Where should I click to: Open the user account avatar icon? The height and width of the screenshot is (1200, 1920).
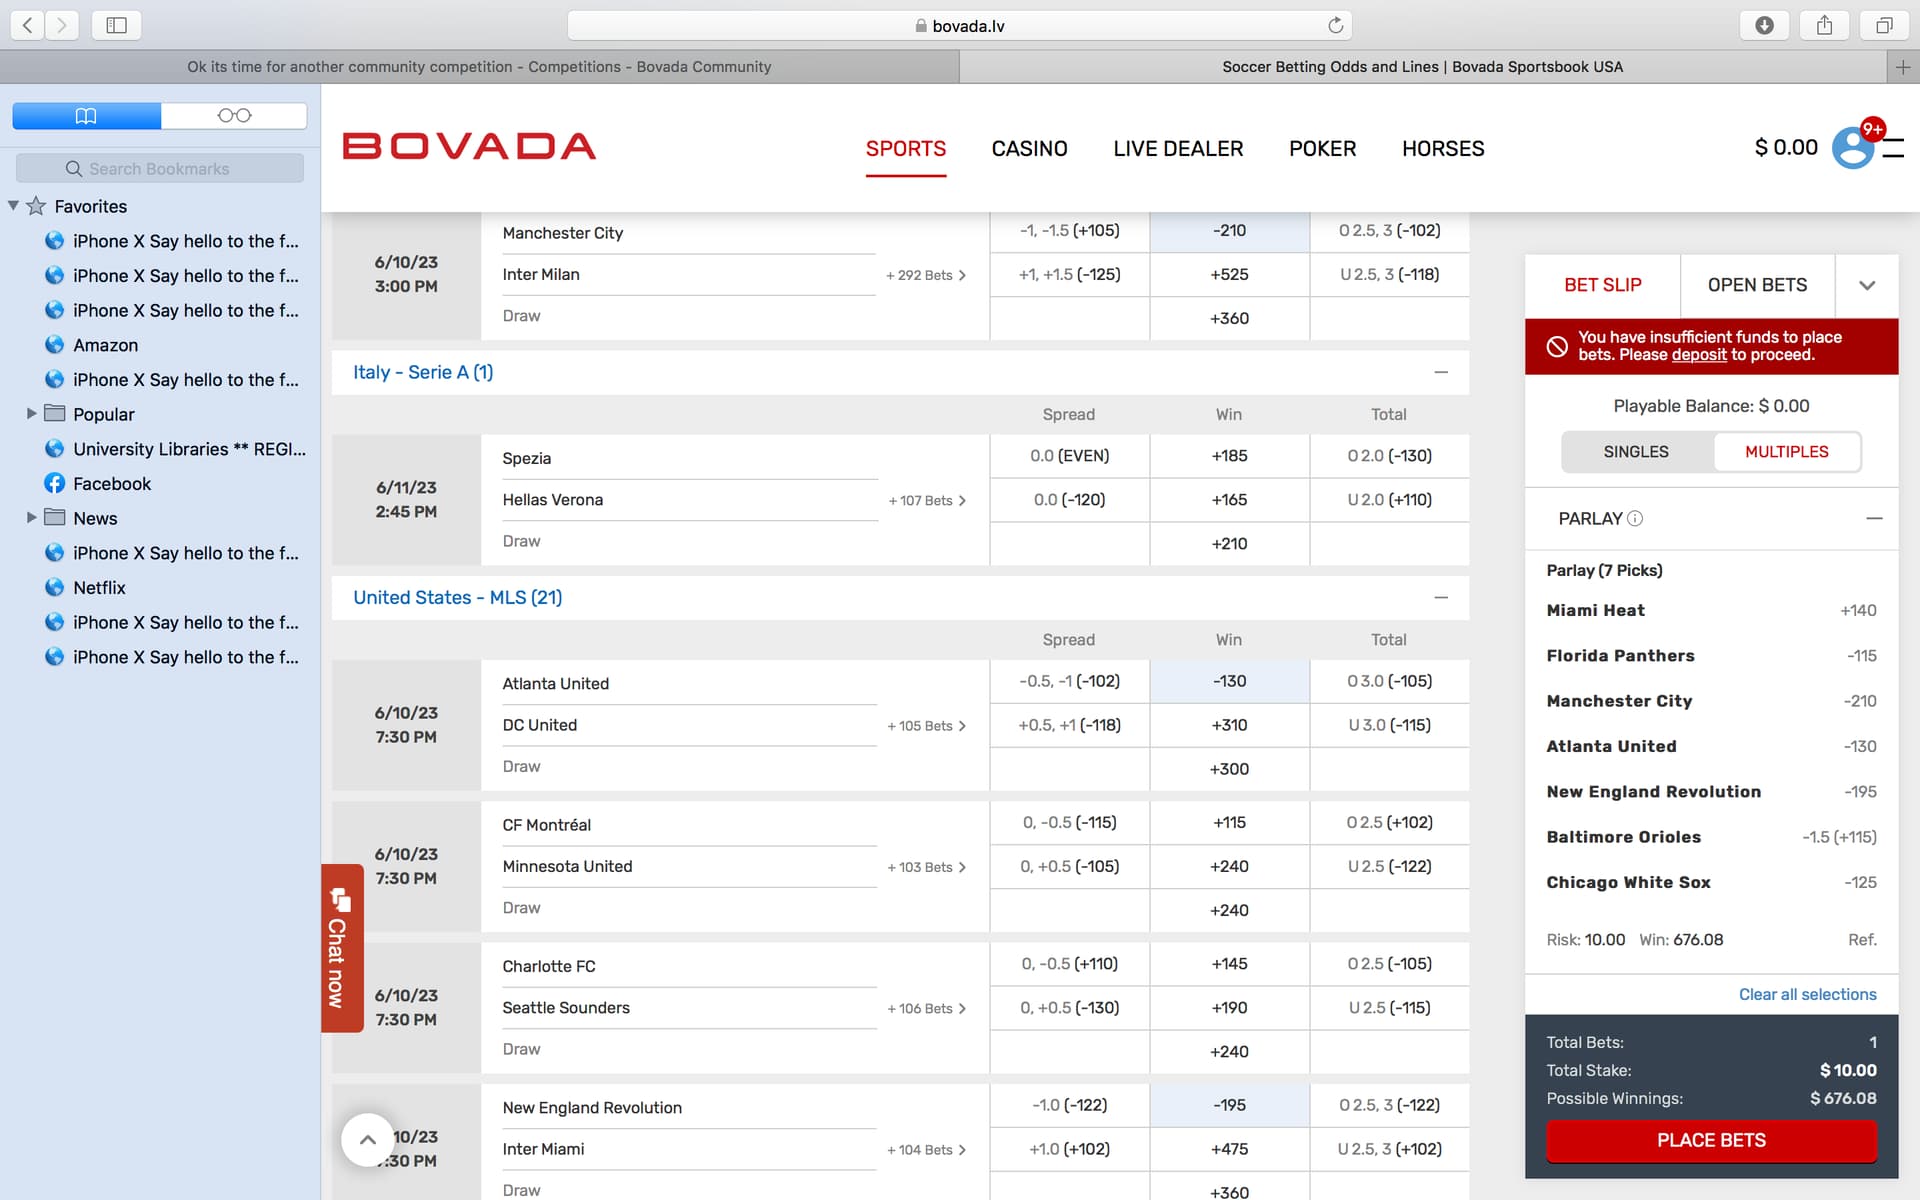[x=1852, y=148]
